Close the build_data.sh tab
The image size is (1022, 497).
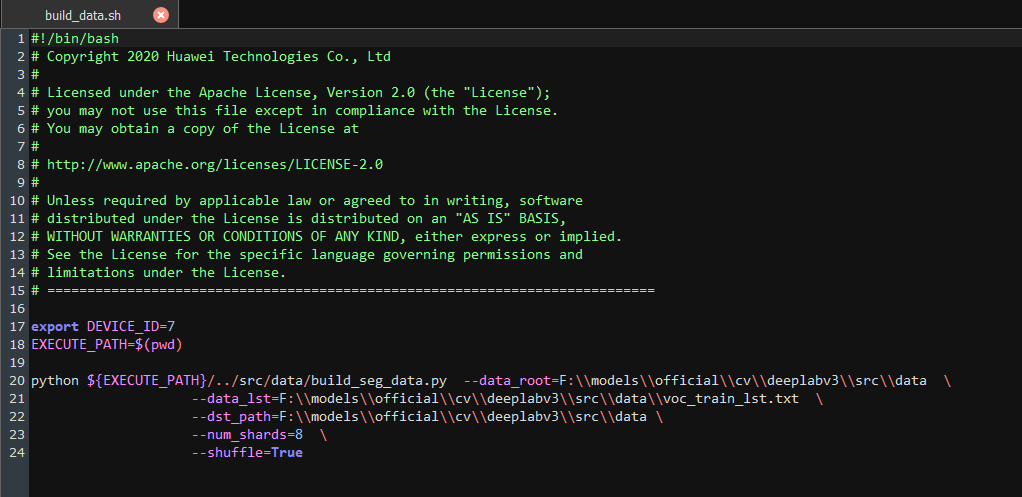click(x=161, y=14)
